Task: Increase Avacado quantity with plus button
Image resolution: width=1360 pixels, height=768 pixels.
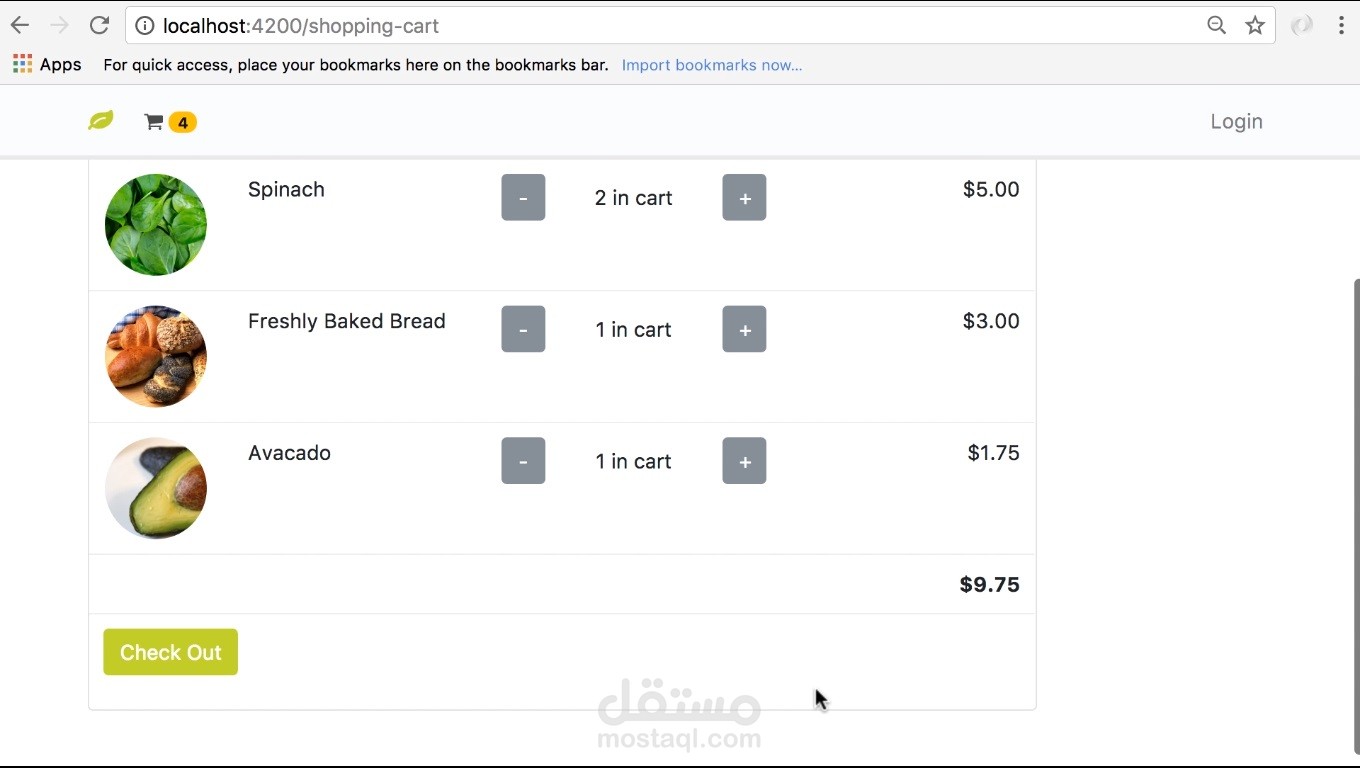Action: [744, 461]
